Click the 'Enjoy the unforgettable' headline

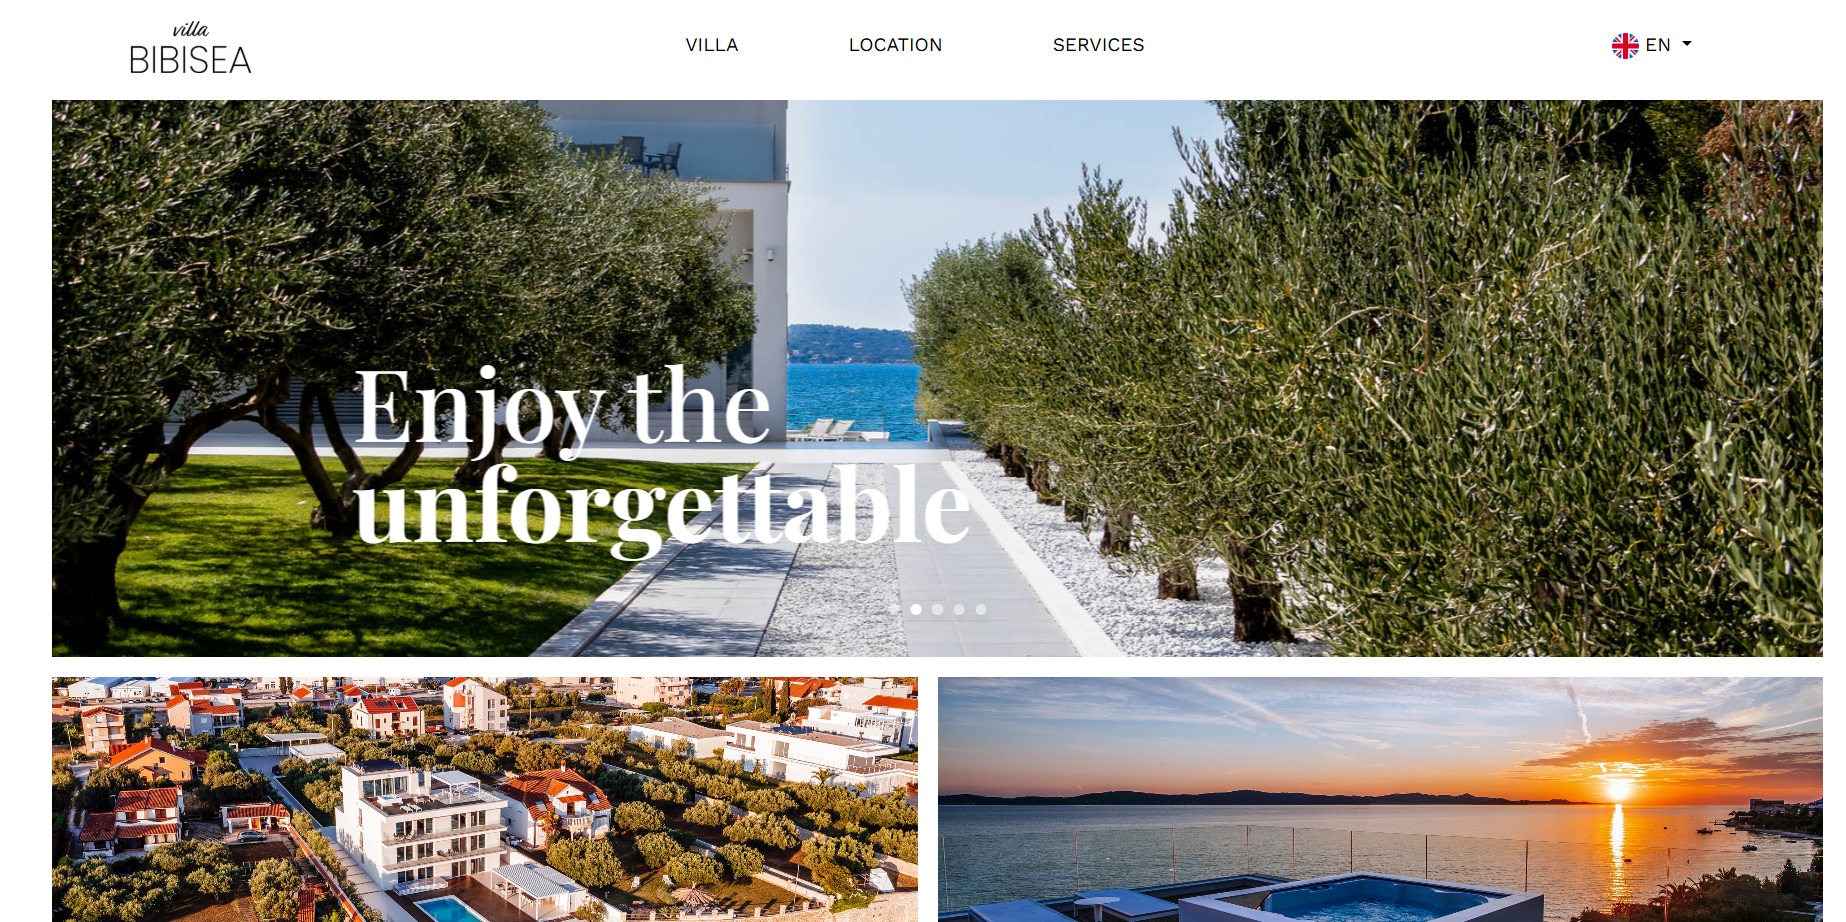[x=662, y=457]
